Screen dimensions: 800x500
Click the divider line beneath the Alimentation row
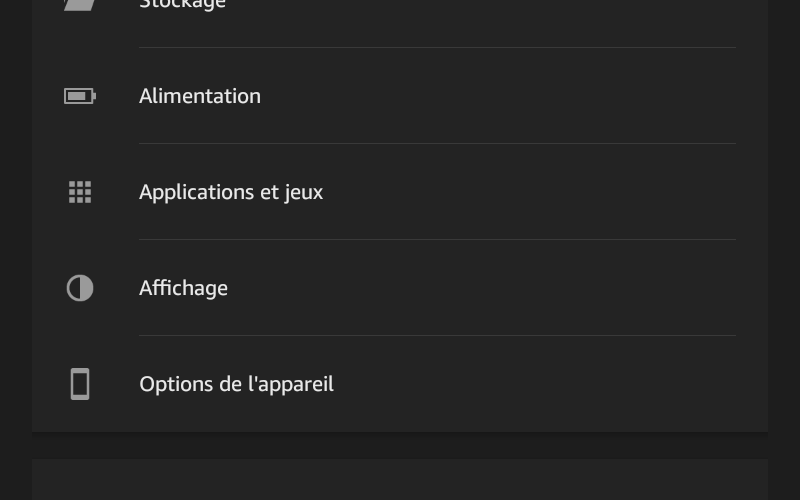coord(437,144)
